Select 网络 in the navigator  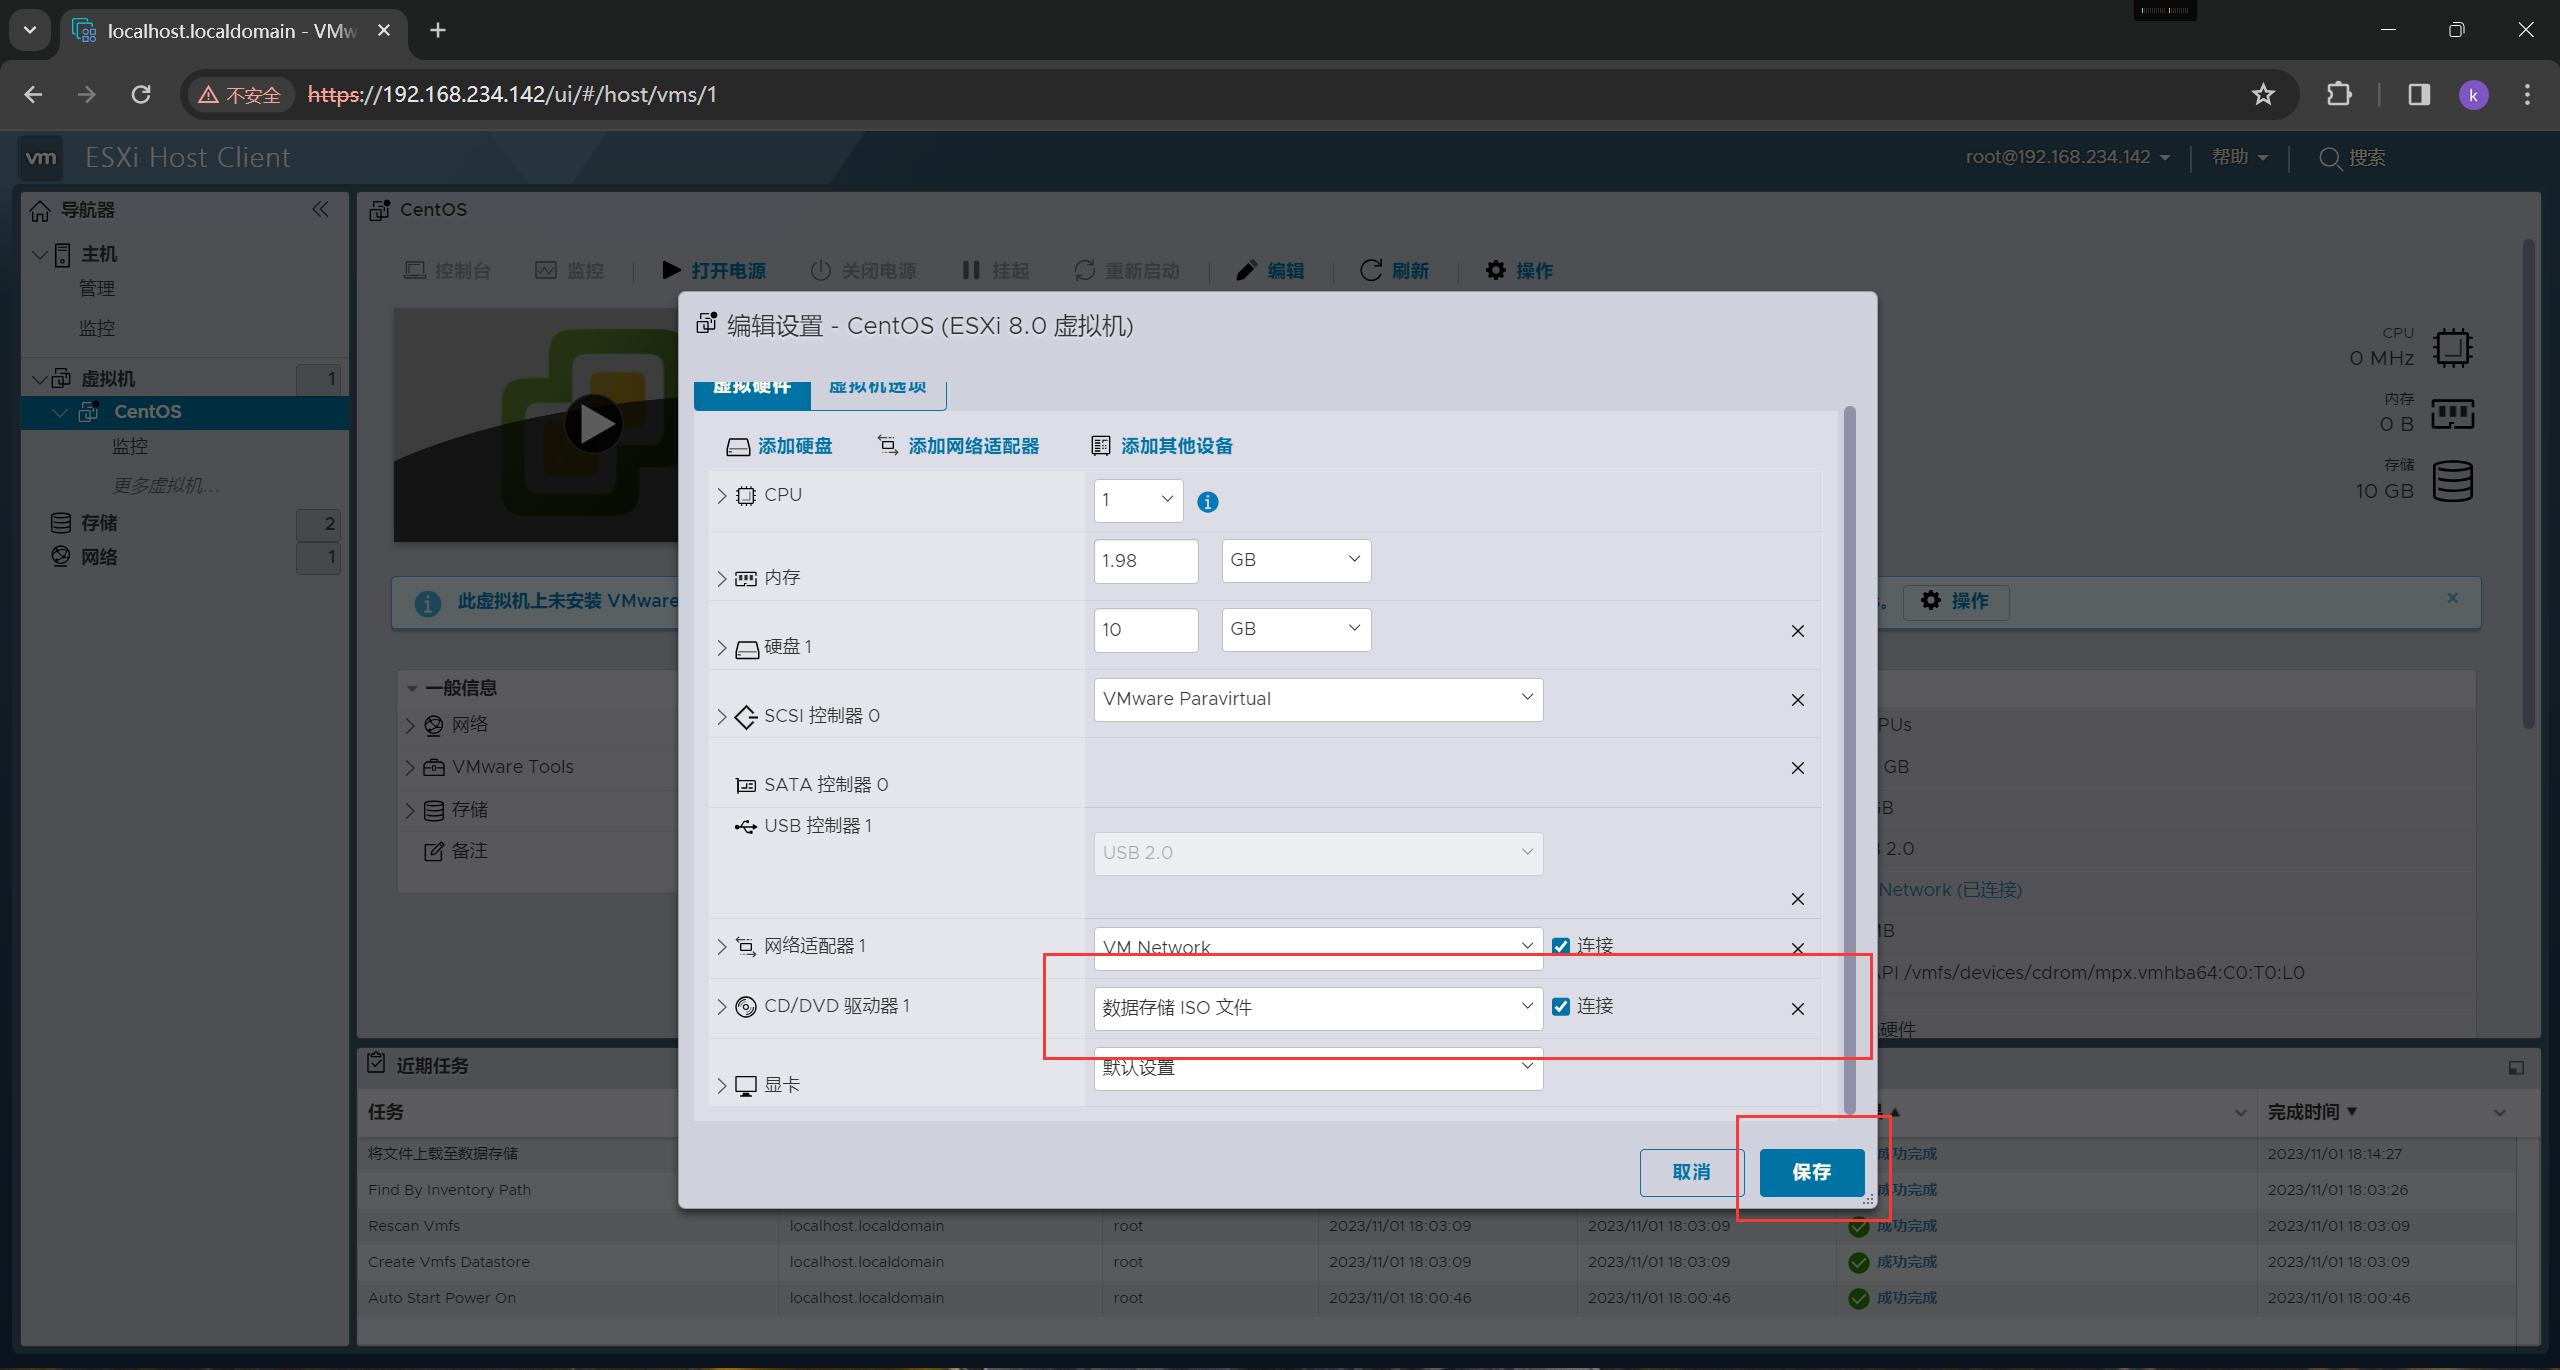pos(99,557)
